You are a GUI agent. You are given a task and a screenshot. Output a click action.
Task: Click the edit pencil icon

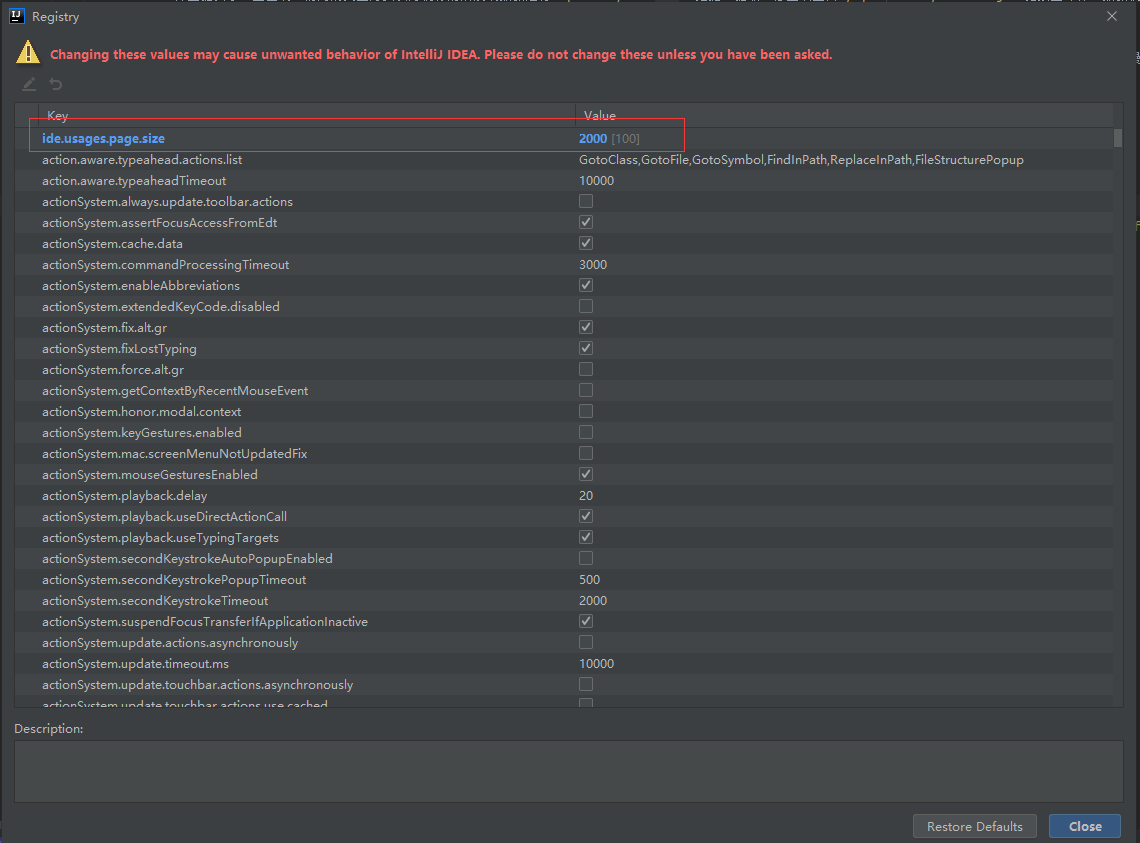[29, 84]
